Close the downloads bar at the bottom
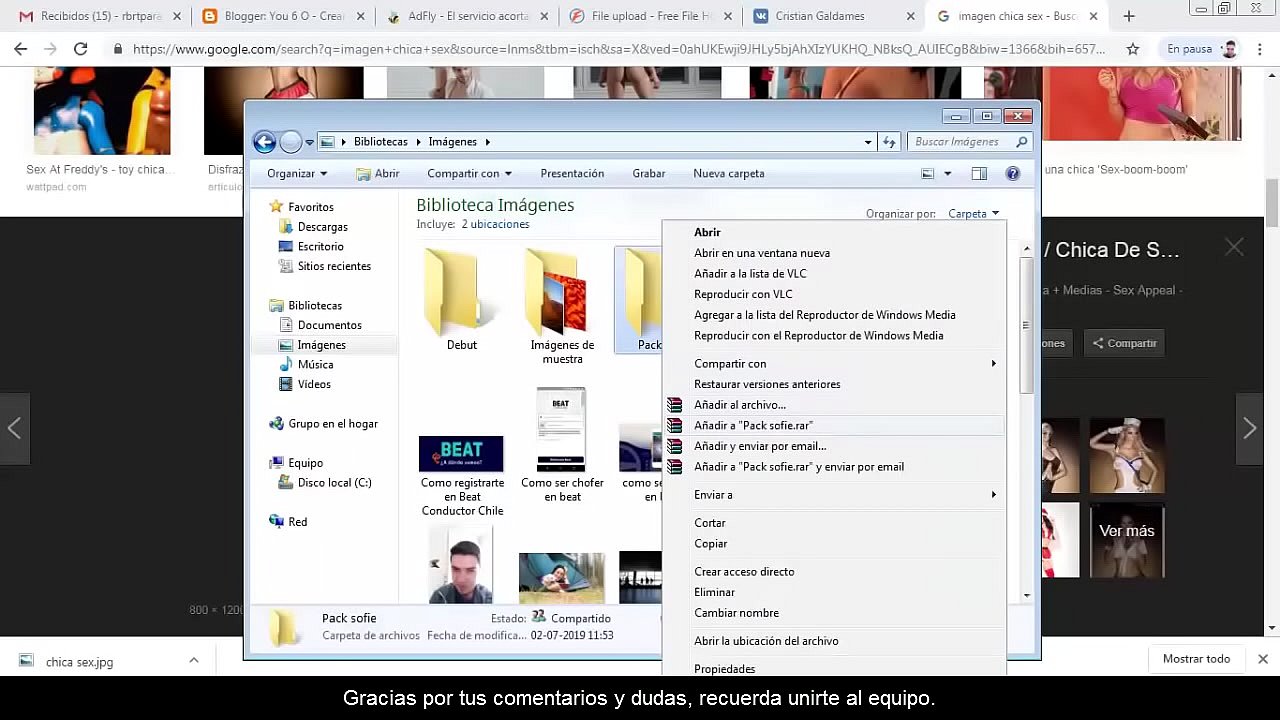This screenshot has width=1280, height=720. pos(1262,659)
